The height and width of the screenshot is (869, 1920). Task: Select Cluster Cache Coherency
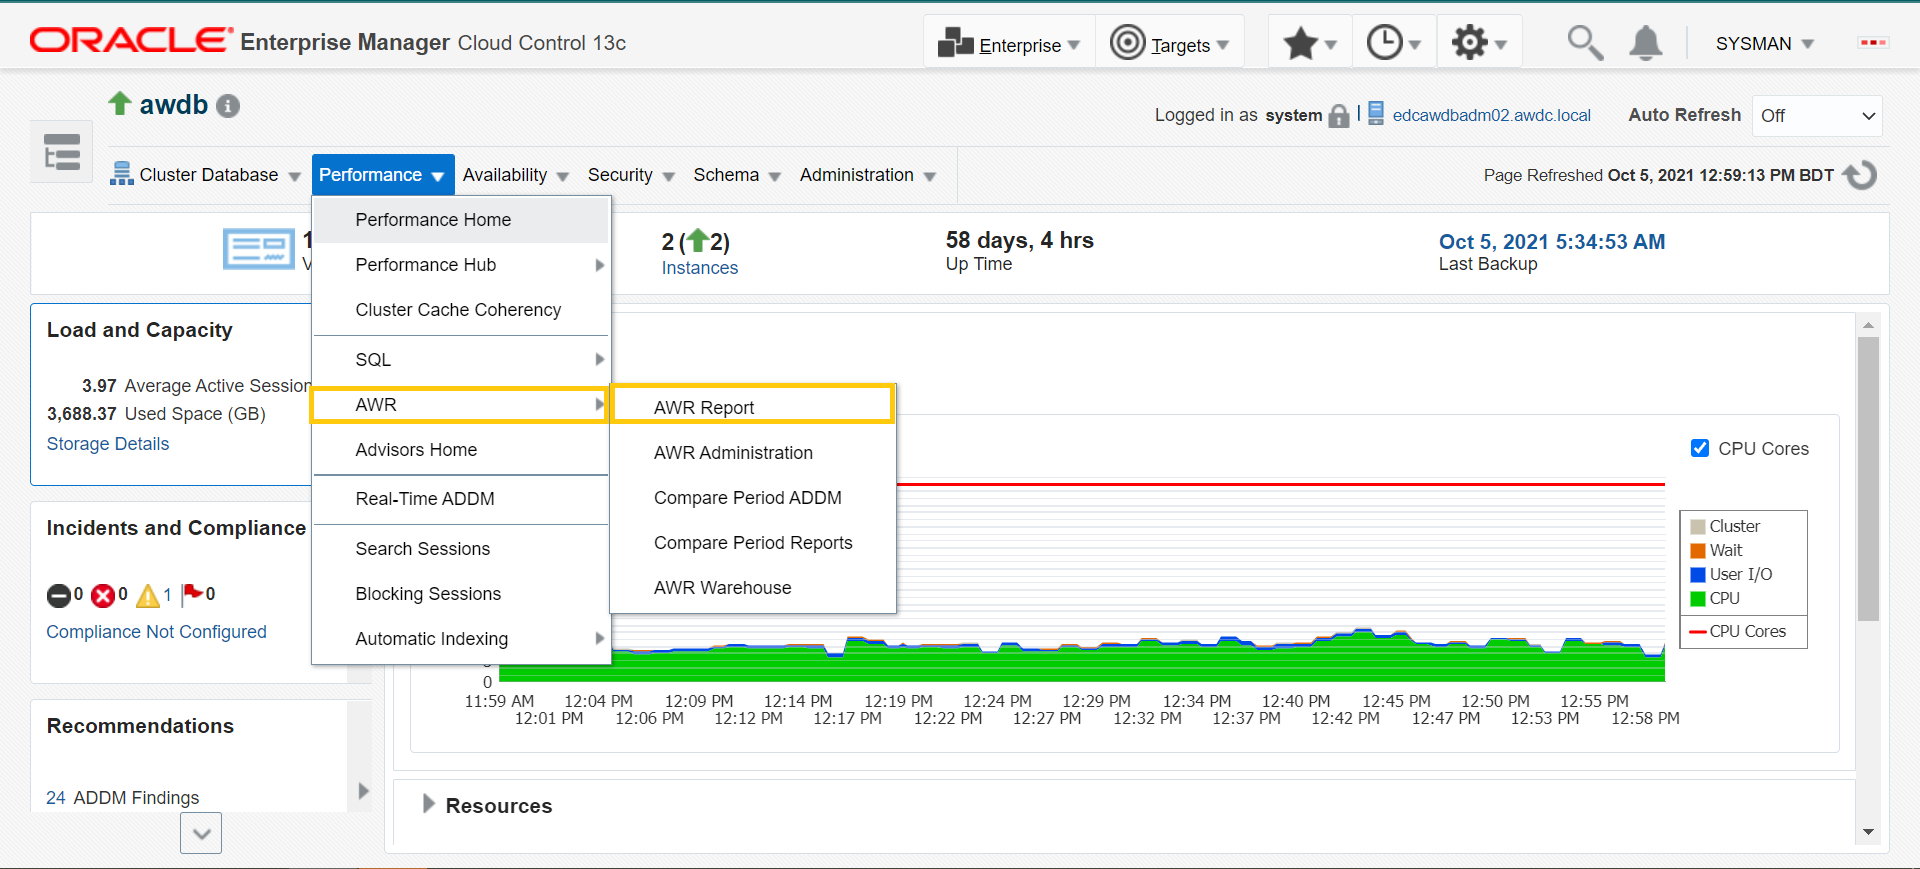pyautogui.click(x=461, y=310)
